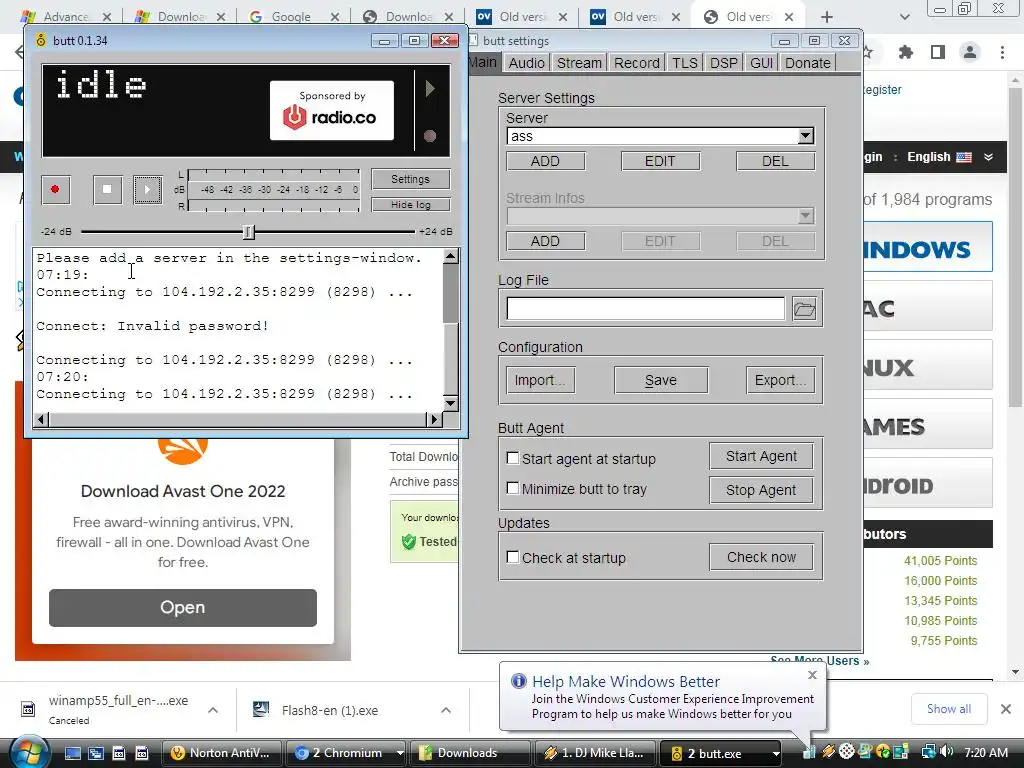
Task: Enable Check at startup for updates
Action: [x=513, y=557]
